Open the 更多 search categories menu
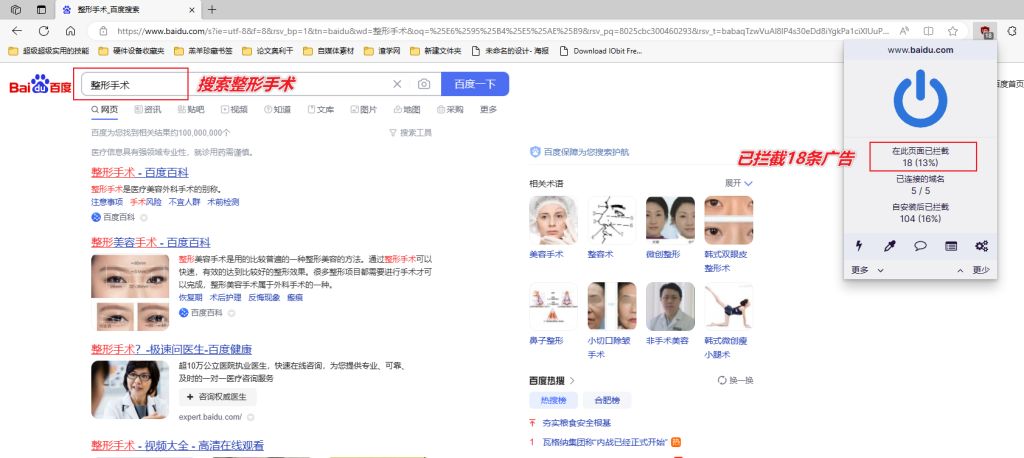 click(488, 109)
